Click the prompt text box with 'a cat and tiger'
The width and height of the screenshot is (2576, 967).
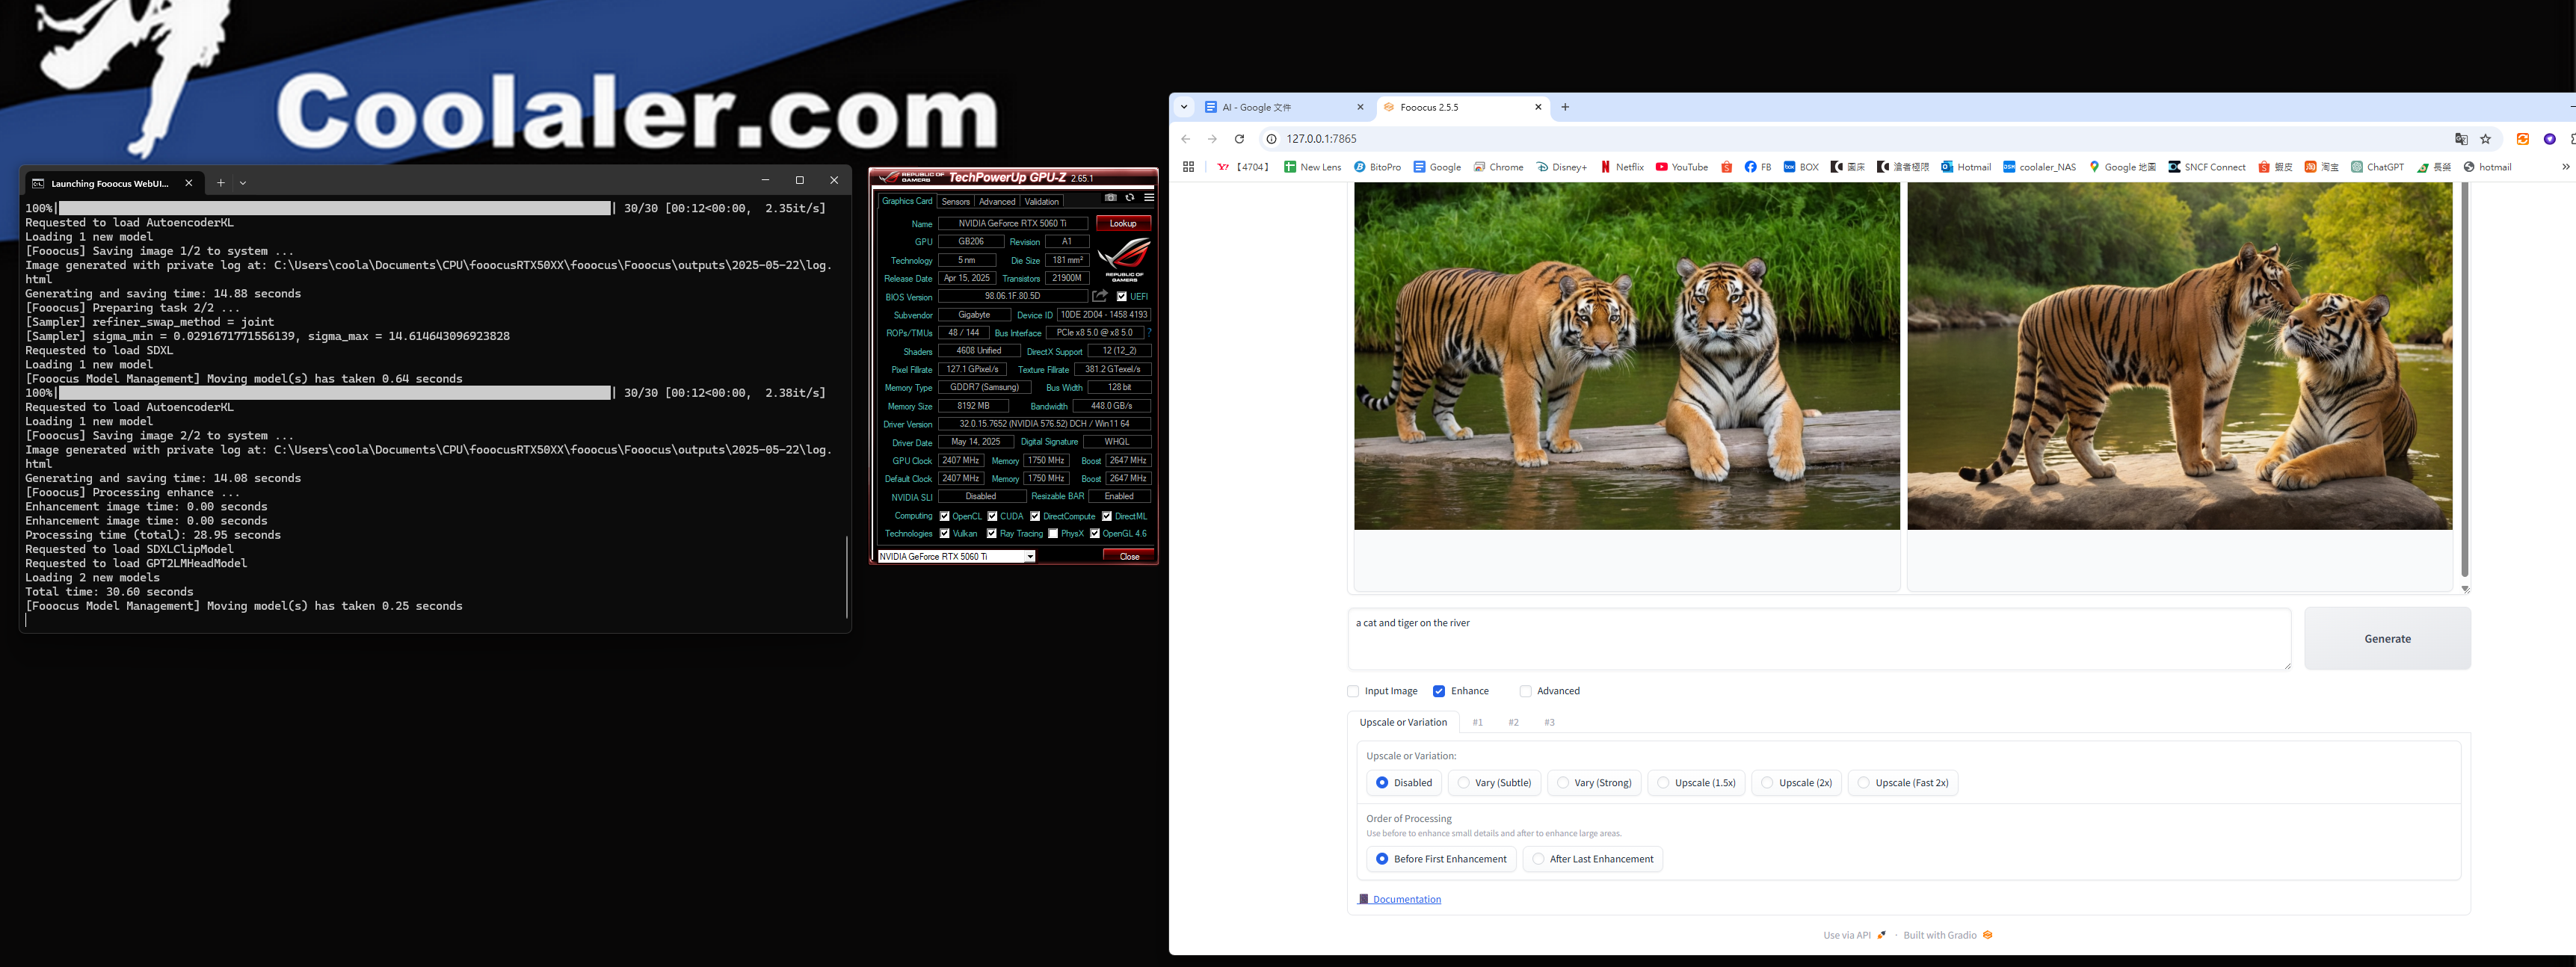(1819, 638)
